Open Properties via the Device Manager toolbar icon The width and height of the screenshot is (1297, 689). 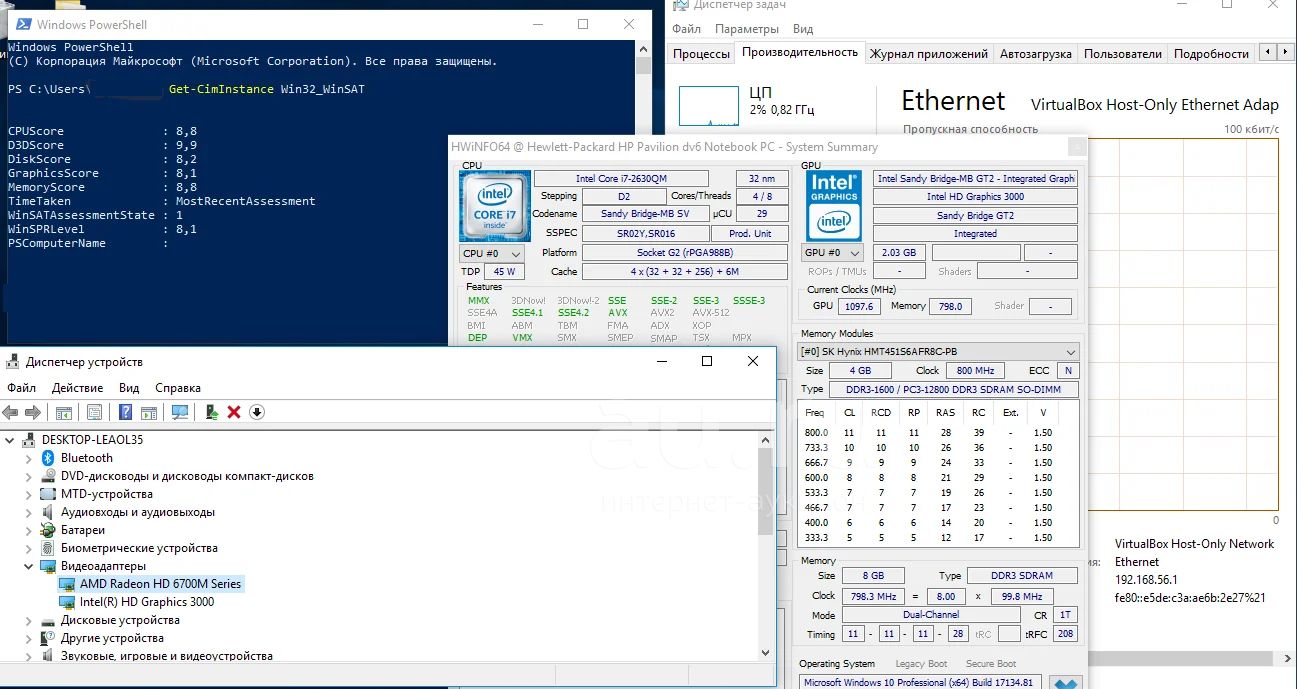[94, 412]
